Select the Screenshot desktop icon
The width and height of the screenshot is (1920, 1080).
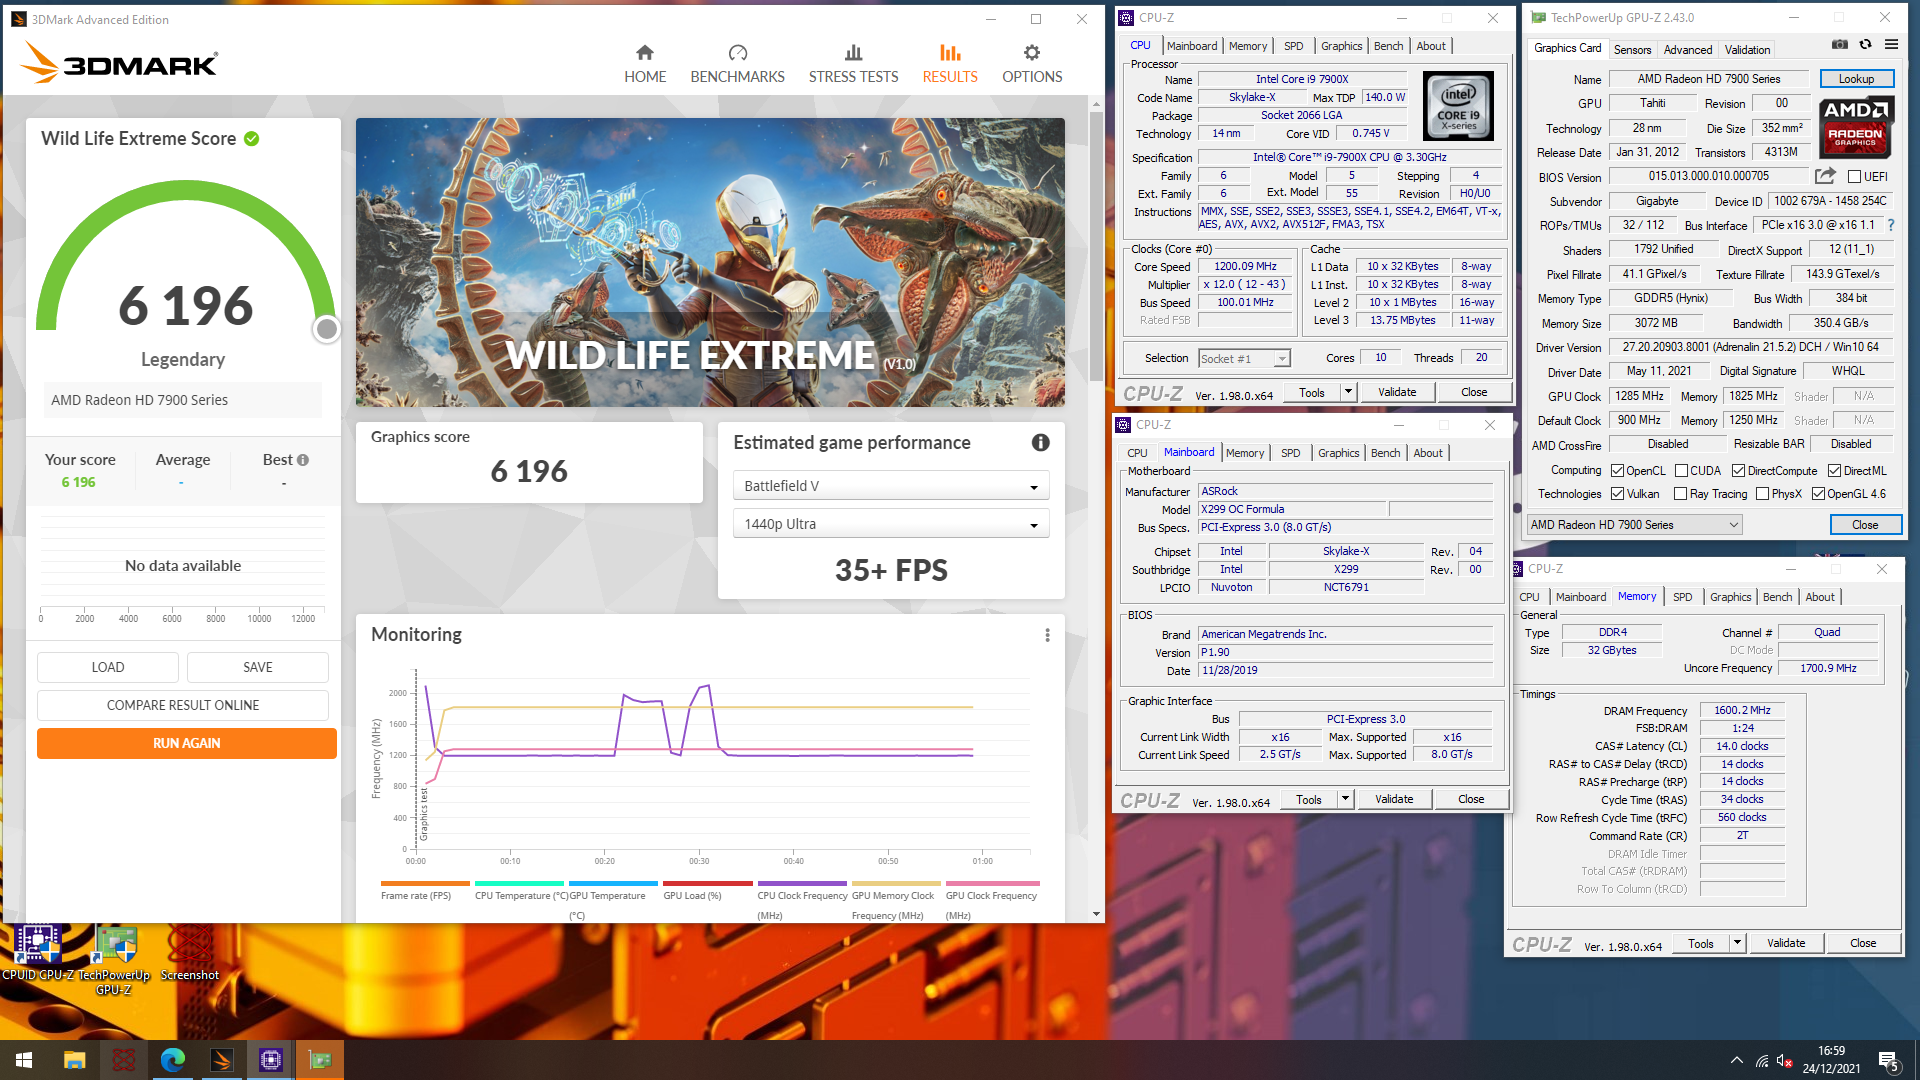point(190,953)
